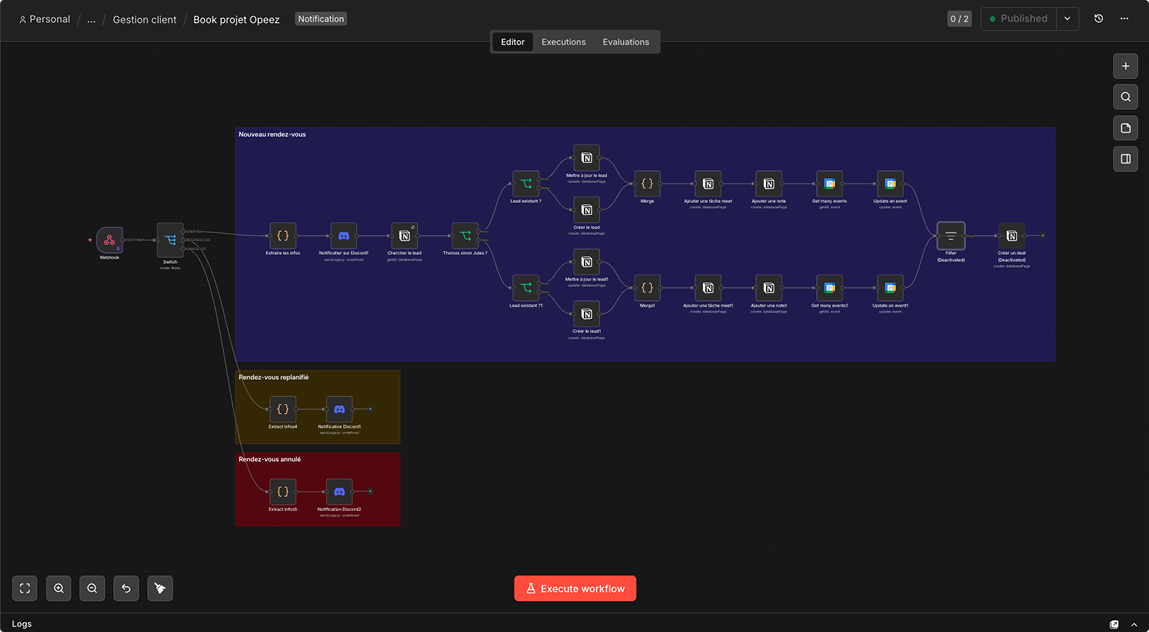Fit workflow to view with the expand icon

pyautogui.click(x=25, y=588)
